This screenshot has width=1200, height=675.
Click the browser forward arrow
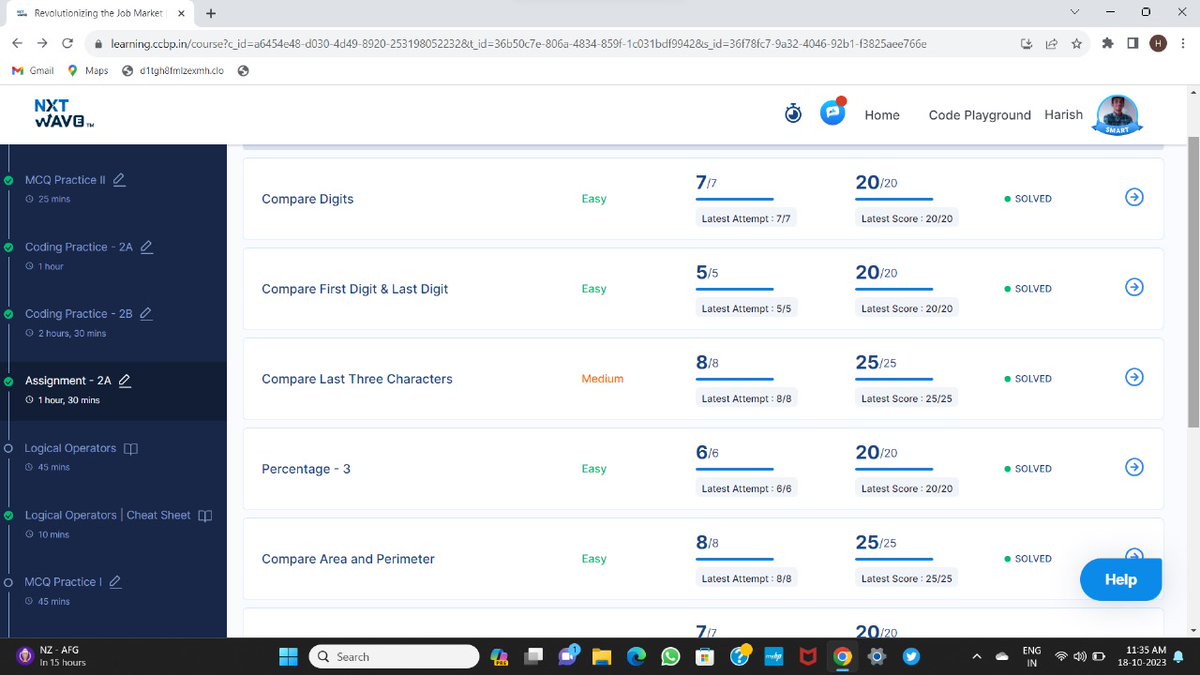point(42,43)
